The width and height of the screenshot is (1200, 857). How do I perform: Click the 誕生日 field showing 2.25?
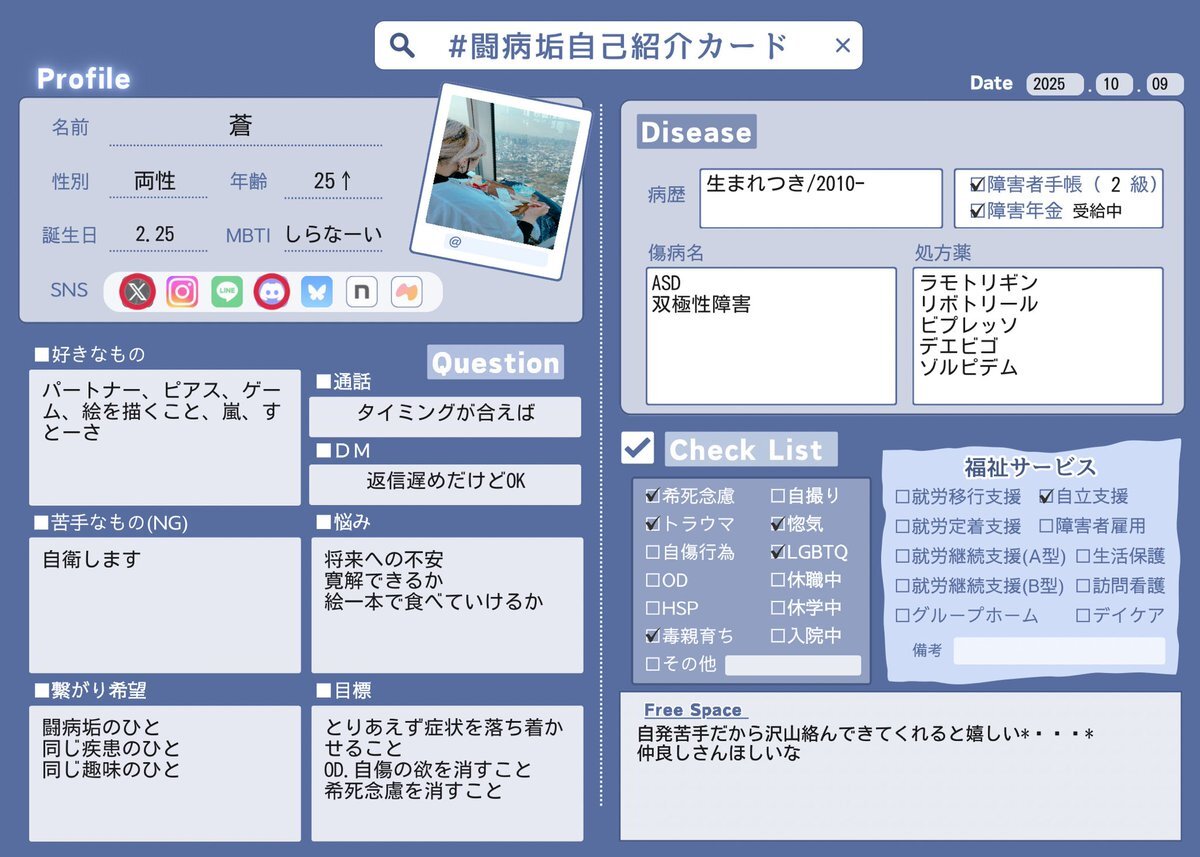pyautogui.click(x=157, y=235)
